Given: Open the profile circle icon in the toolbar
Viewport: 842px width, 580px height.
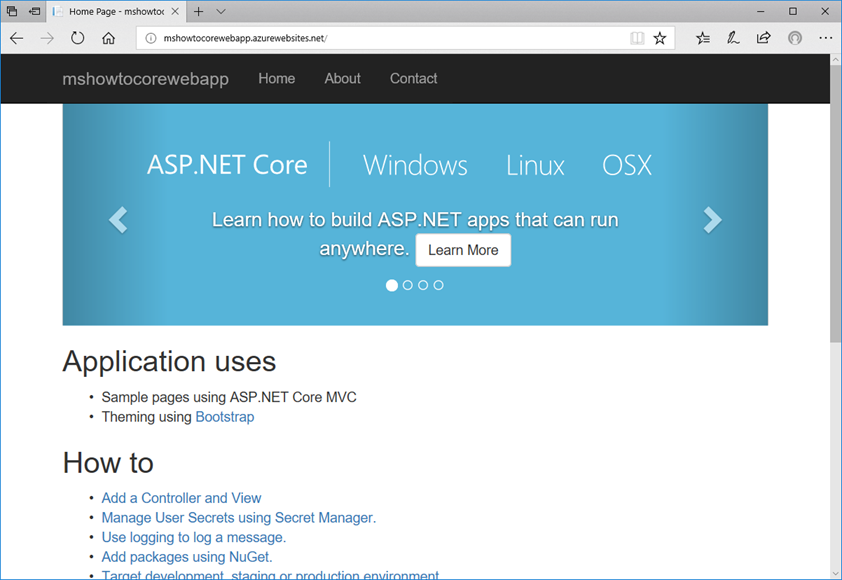Looking at the screenshot, I should (795, 38).
